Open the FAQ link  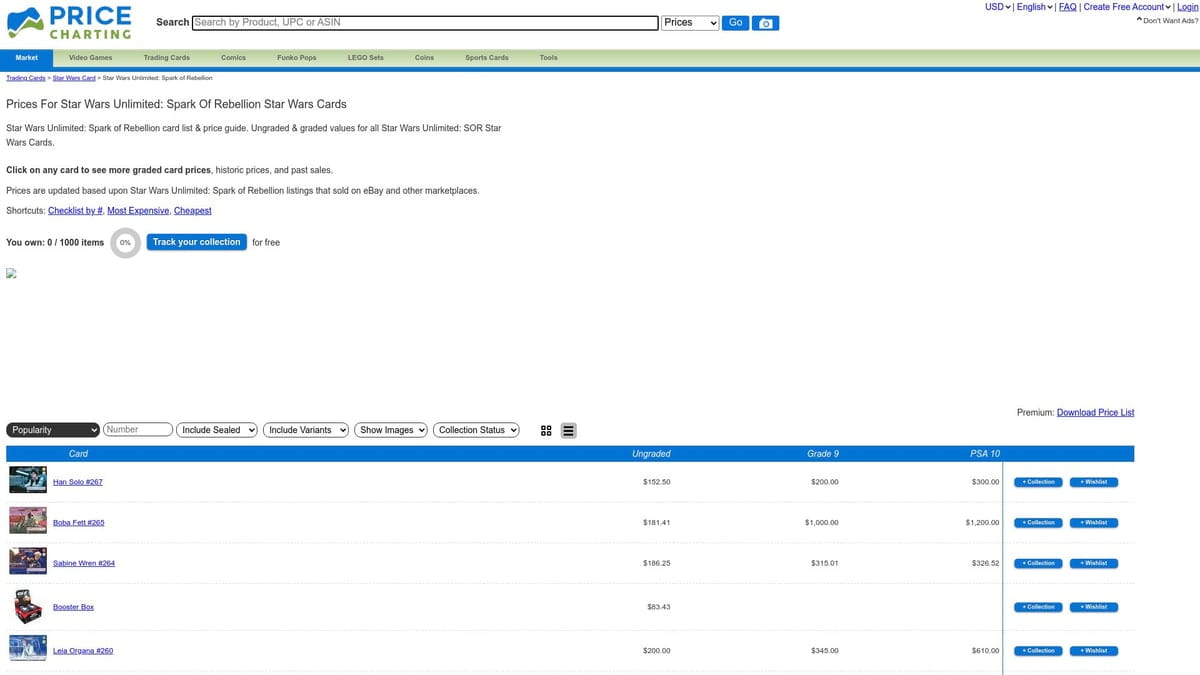tap(1067, 7)
